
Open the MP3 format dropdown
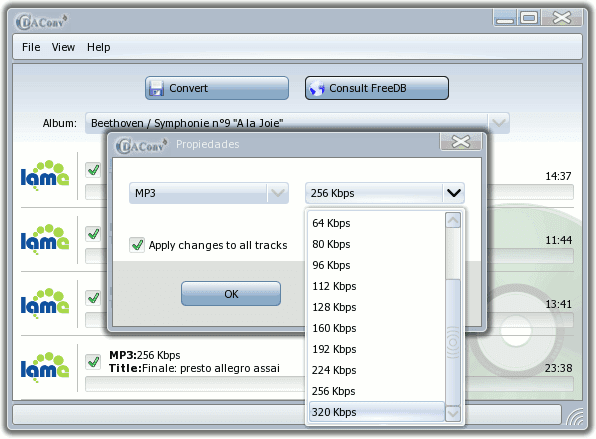coord(209,193)
